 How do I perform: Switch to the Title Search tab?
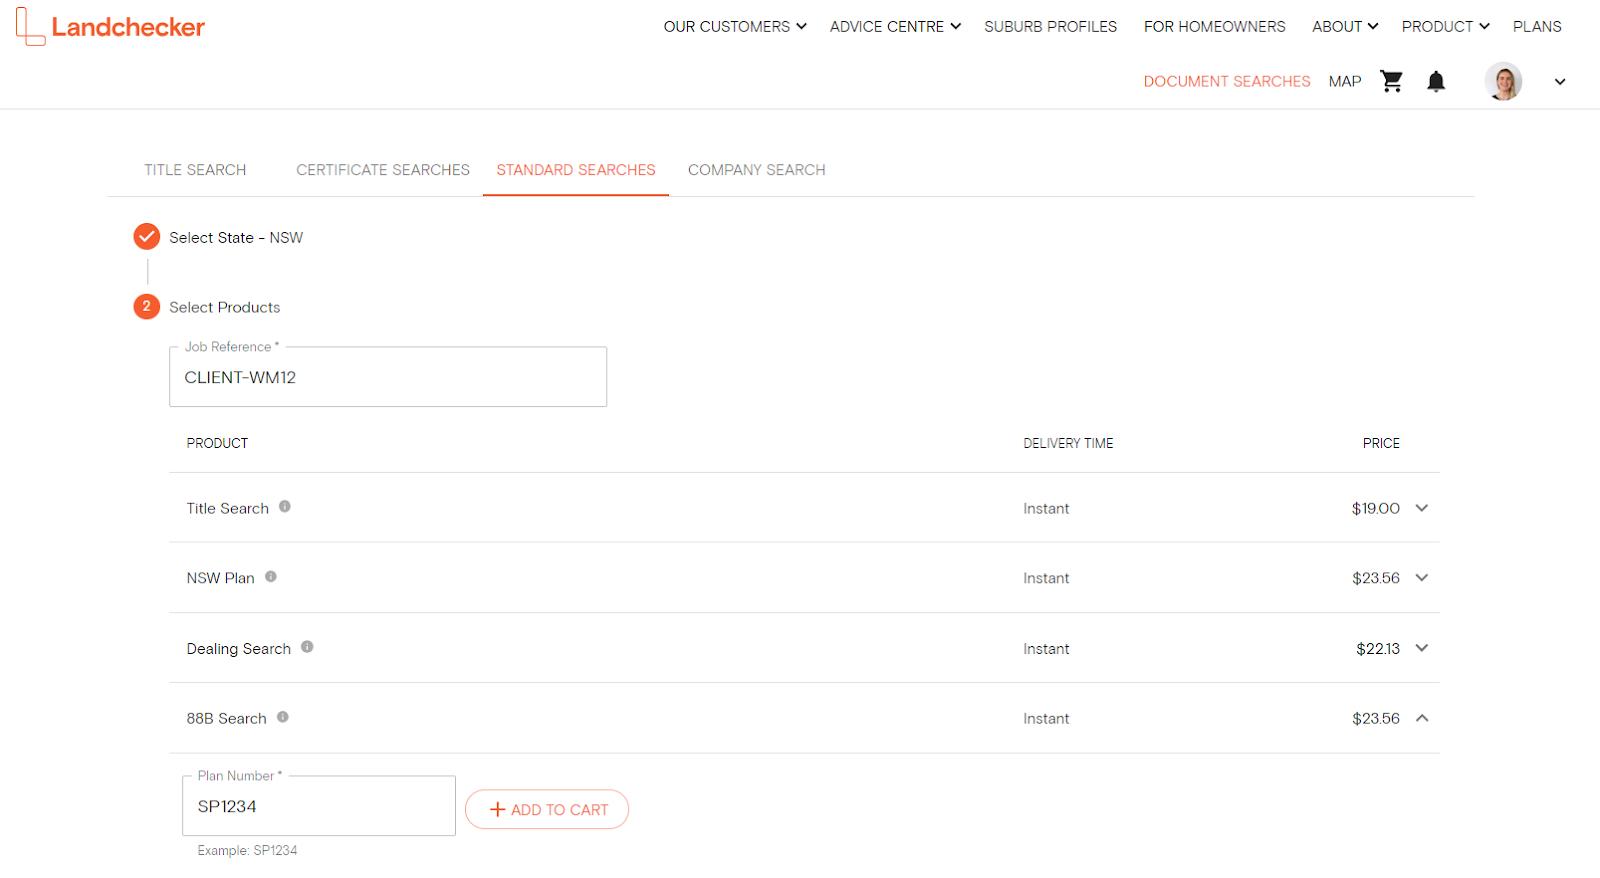pos(195,170)
